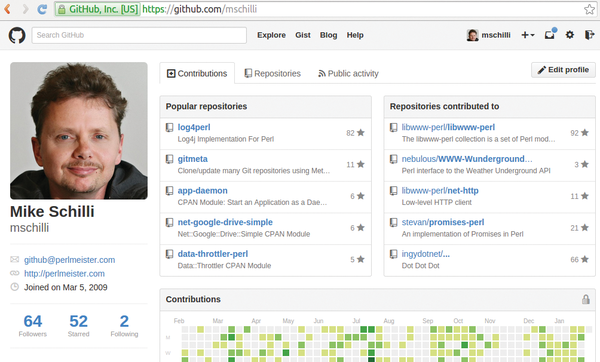
Task: Click the Contributions panel lock icon
Action: 585,299
